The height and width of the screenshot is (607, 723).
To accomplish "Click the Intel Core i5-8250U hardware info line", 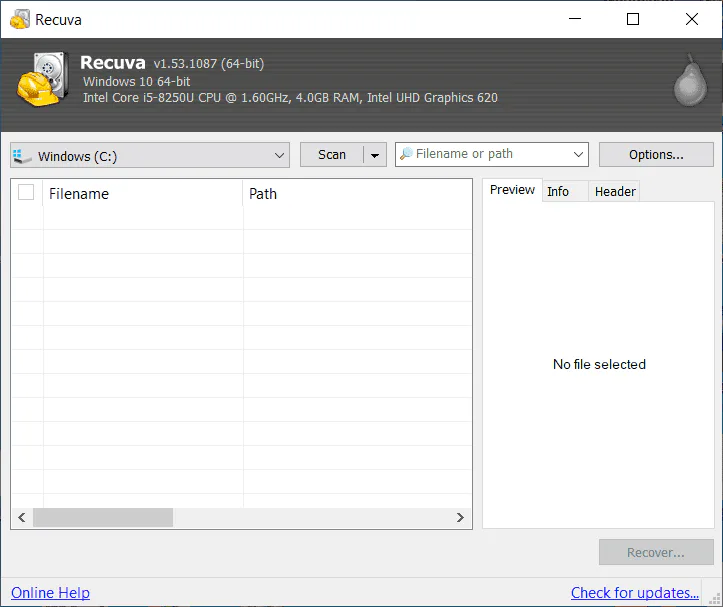I will [290, 98].
